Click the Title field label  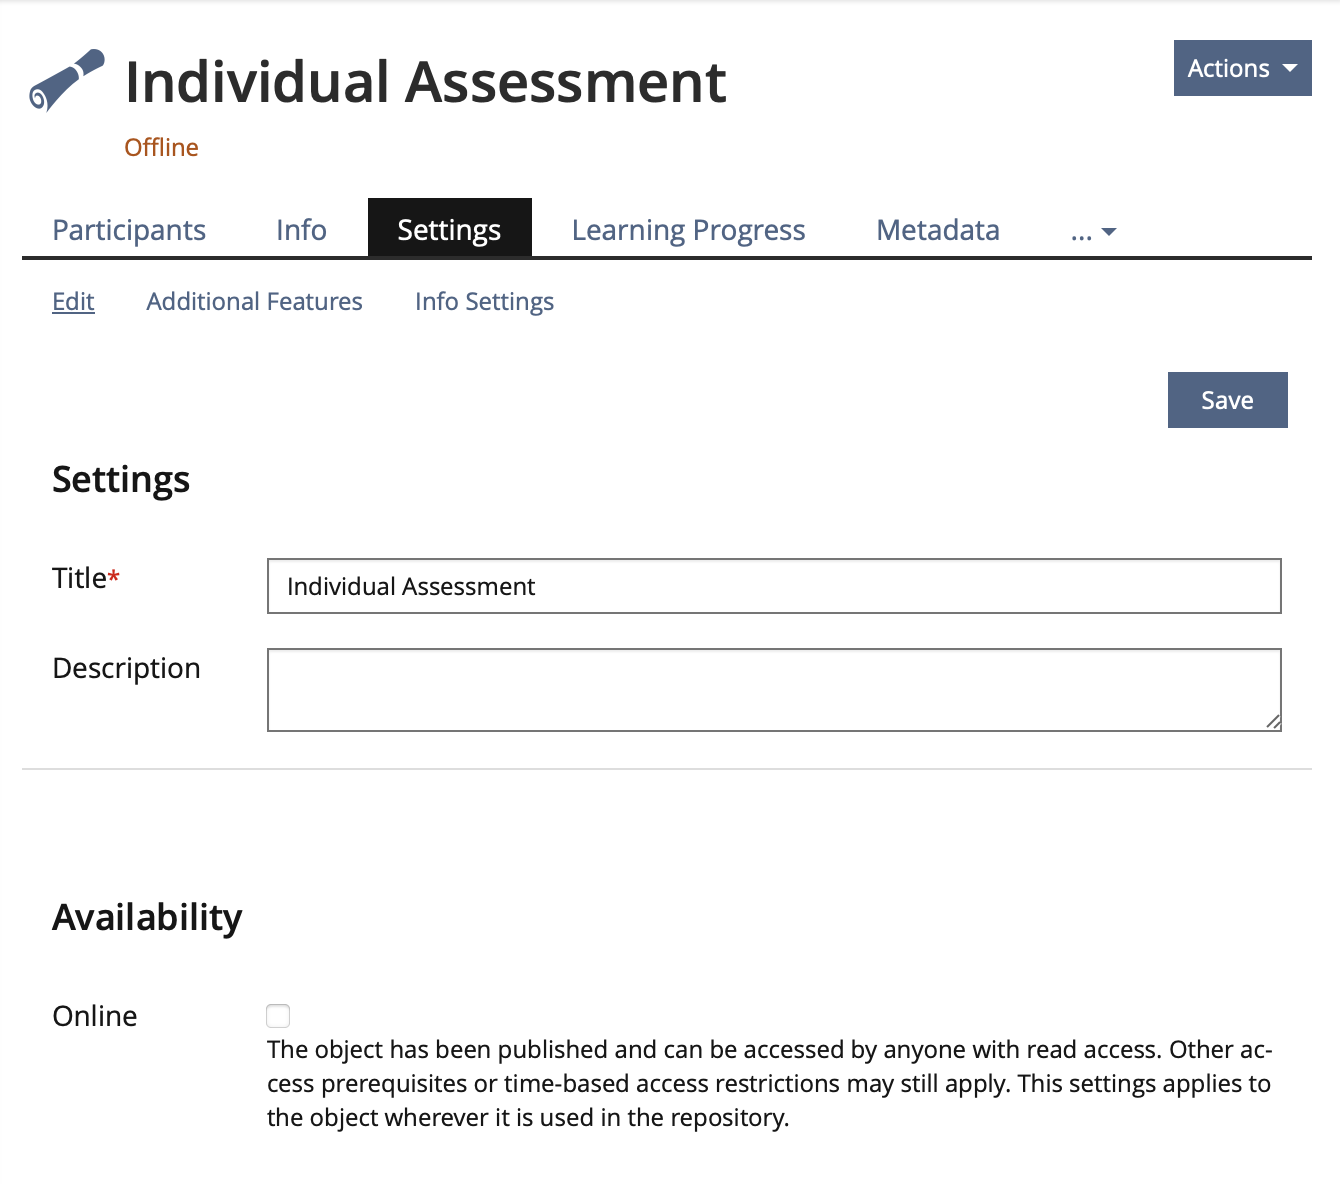(80, 578)
